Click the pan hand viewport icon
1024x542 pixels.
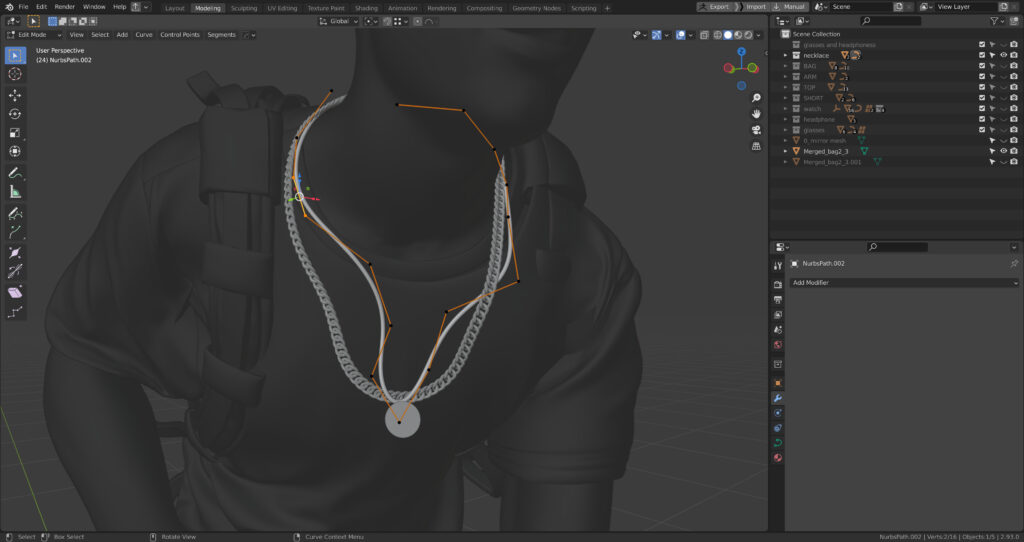pyautogui.click(x=757, y=113)
